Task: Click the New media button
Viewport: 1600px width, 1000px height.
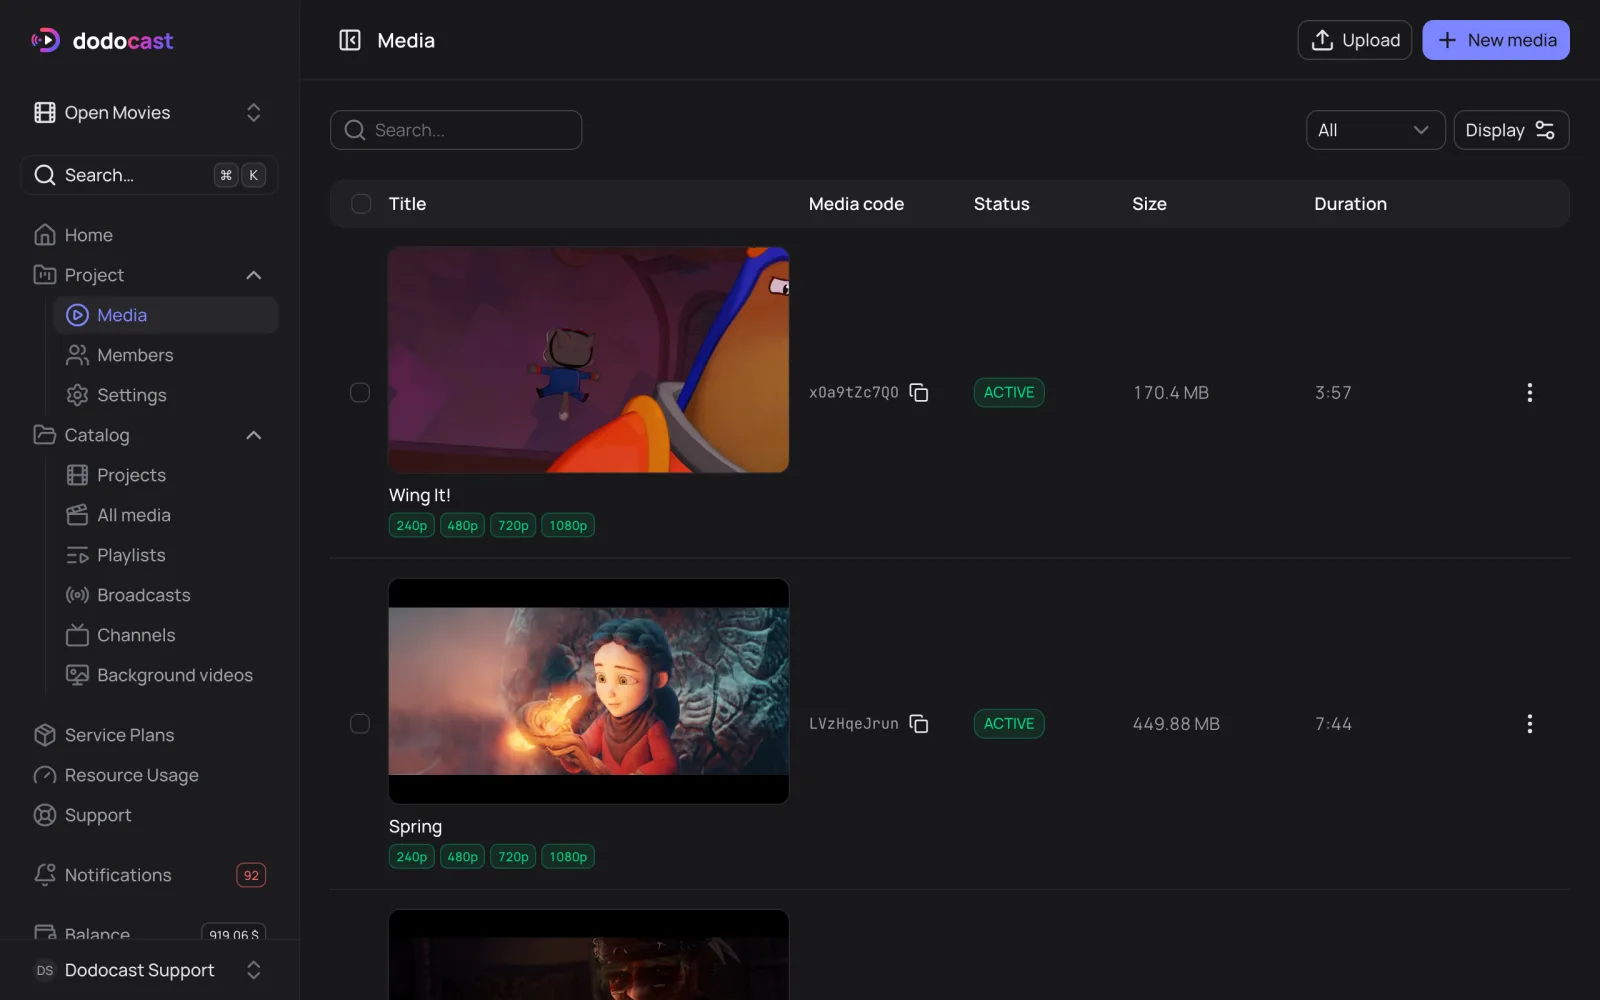Action: [1496, 40]
